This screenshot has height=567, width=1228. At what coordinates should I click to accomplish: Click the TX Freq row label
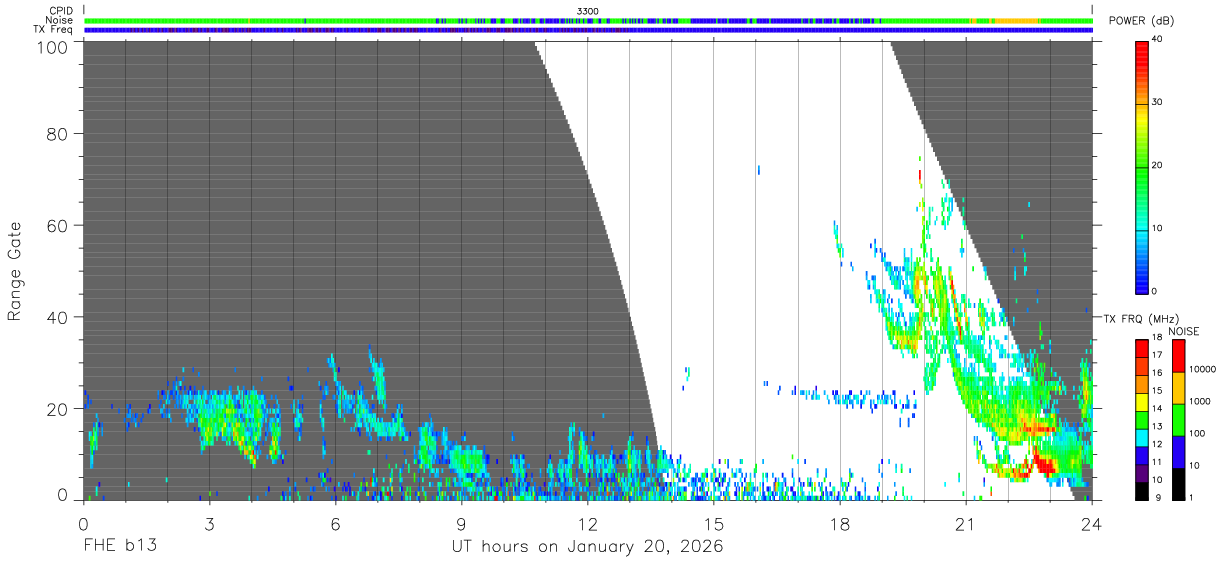(53, 30)
